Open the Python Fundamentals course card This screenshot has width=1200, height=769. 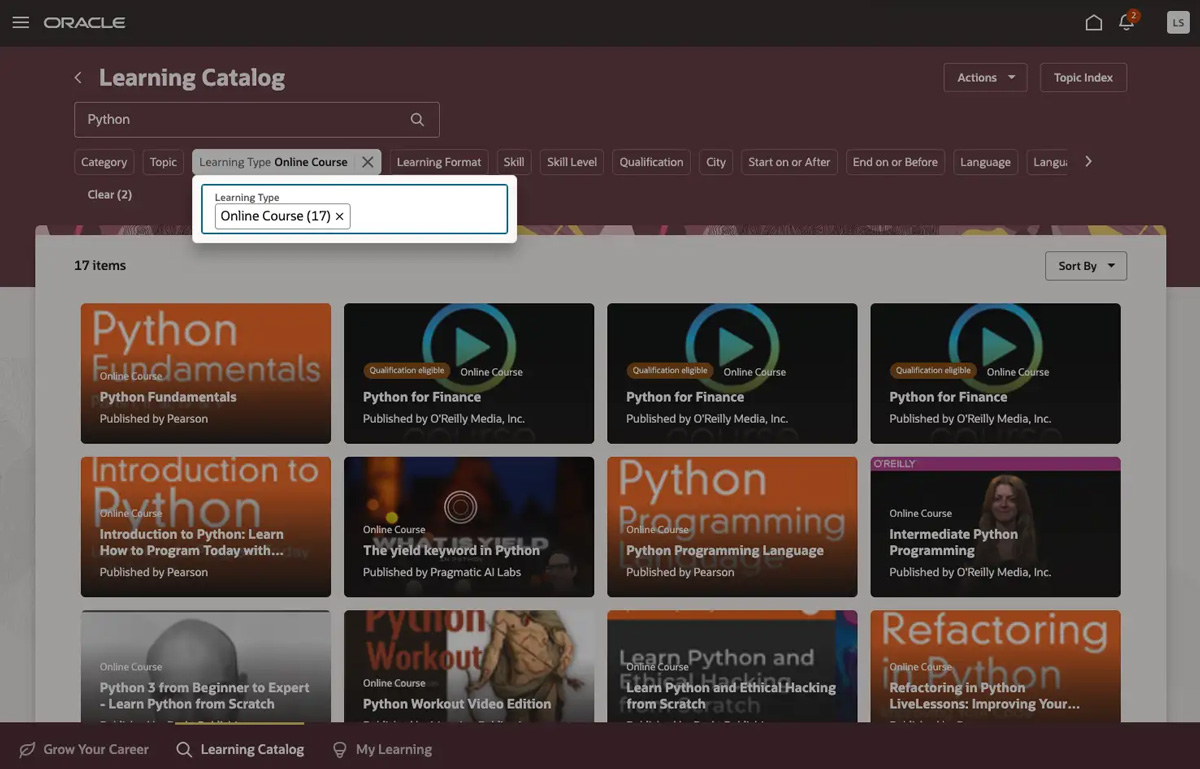205,373
